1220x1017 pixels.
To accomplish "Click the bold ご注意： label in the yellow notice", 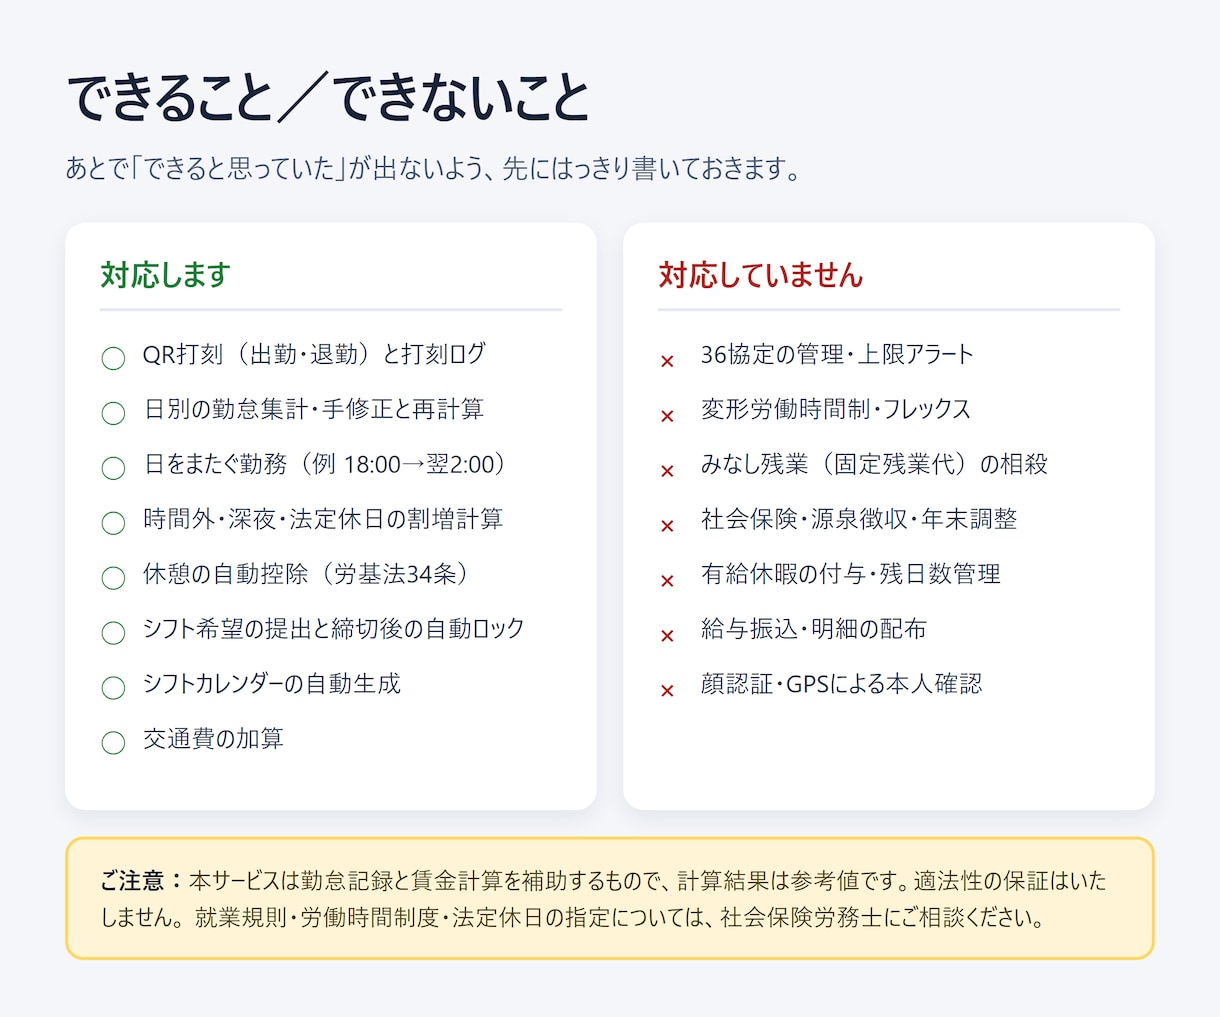I will (x=143, y=881).
